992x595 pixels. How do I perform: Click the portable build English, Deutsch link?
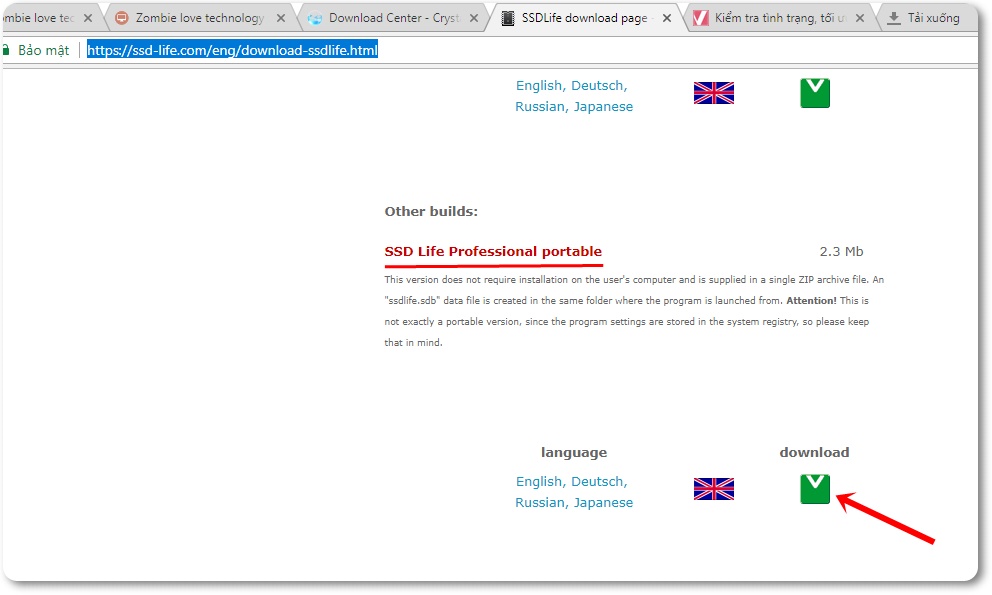pyautogui.click(x=573, y=492)
